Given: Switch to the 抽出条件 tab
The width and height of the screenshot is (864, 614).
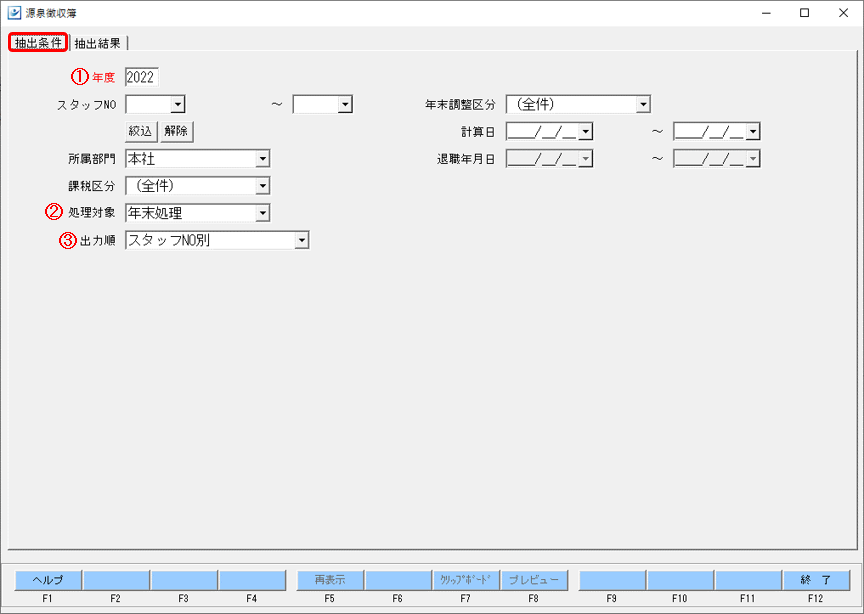Looking at the screenshot, I should (x=38, y=42).
